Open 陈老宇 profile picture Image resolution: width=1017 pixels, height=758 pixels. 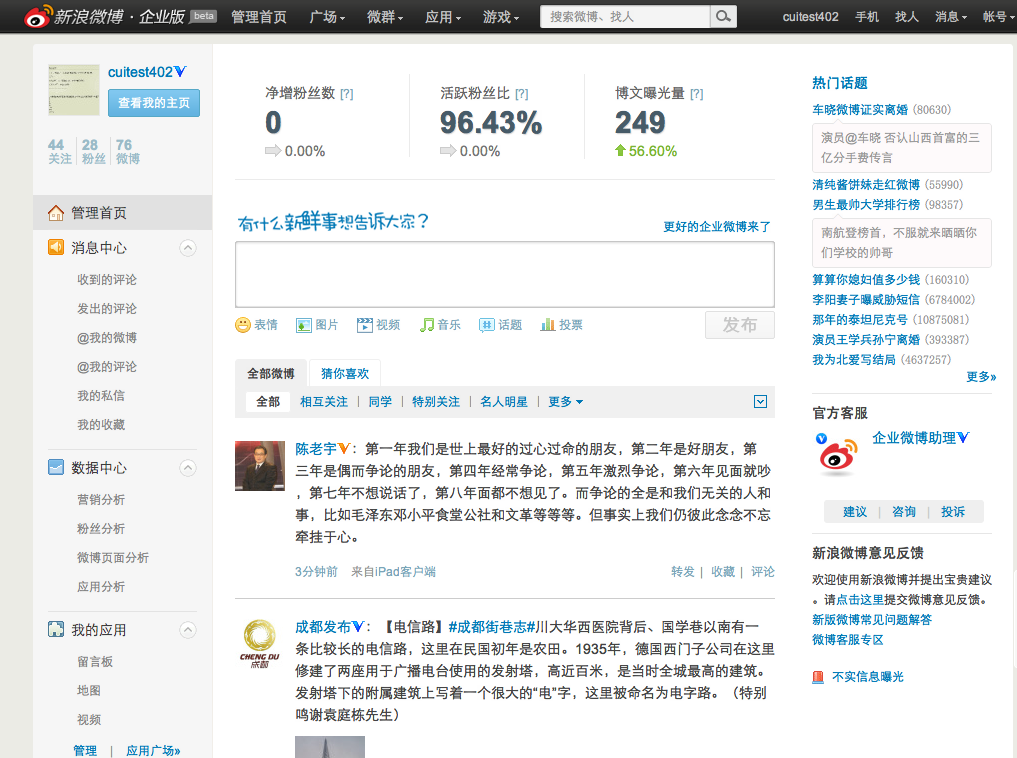259,466
